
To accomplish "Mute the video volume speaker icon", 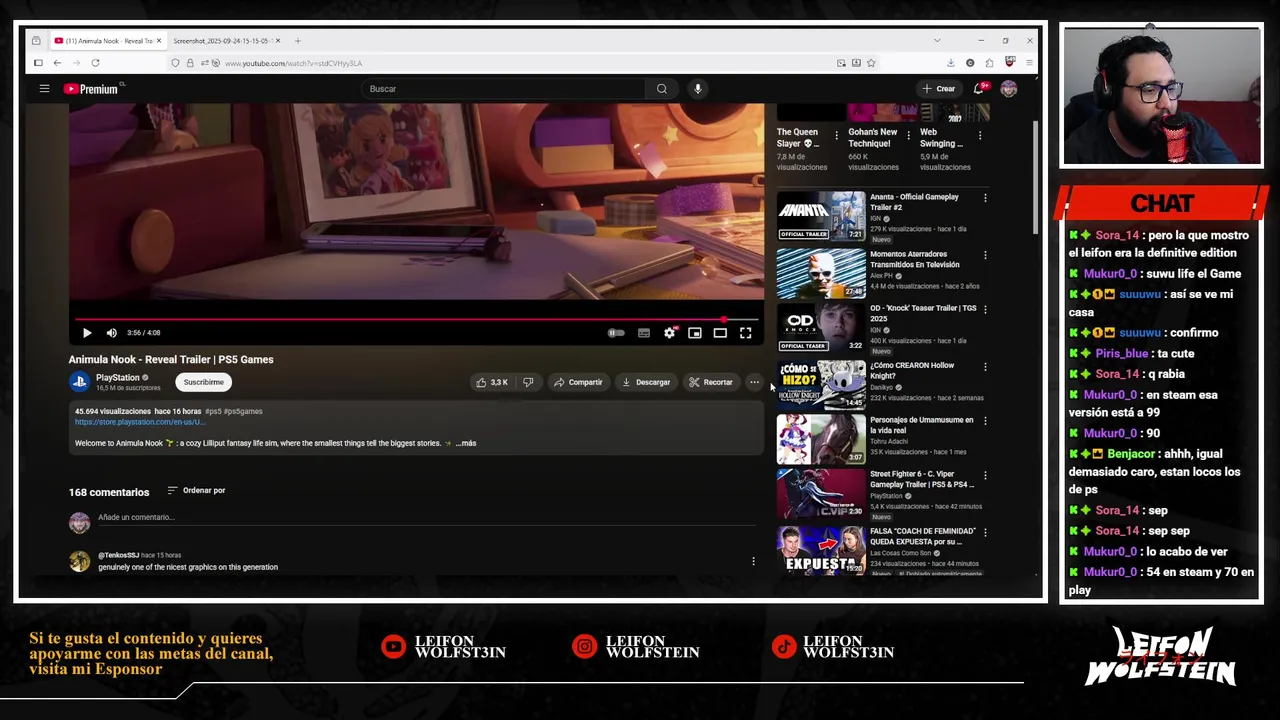I will click(111, 333).
